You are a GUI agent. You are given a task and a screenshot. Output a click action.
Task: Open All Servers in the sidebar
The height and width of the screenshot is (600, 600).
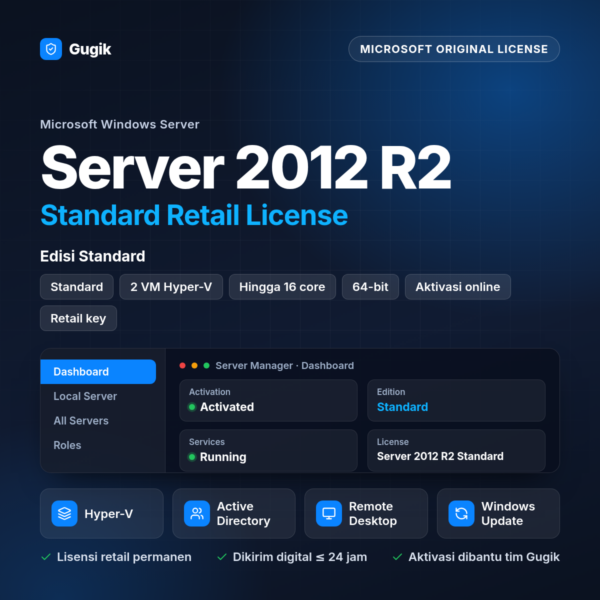(x=81, y=421)
